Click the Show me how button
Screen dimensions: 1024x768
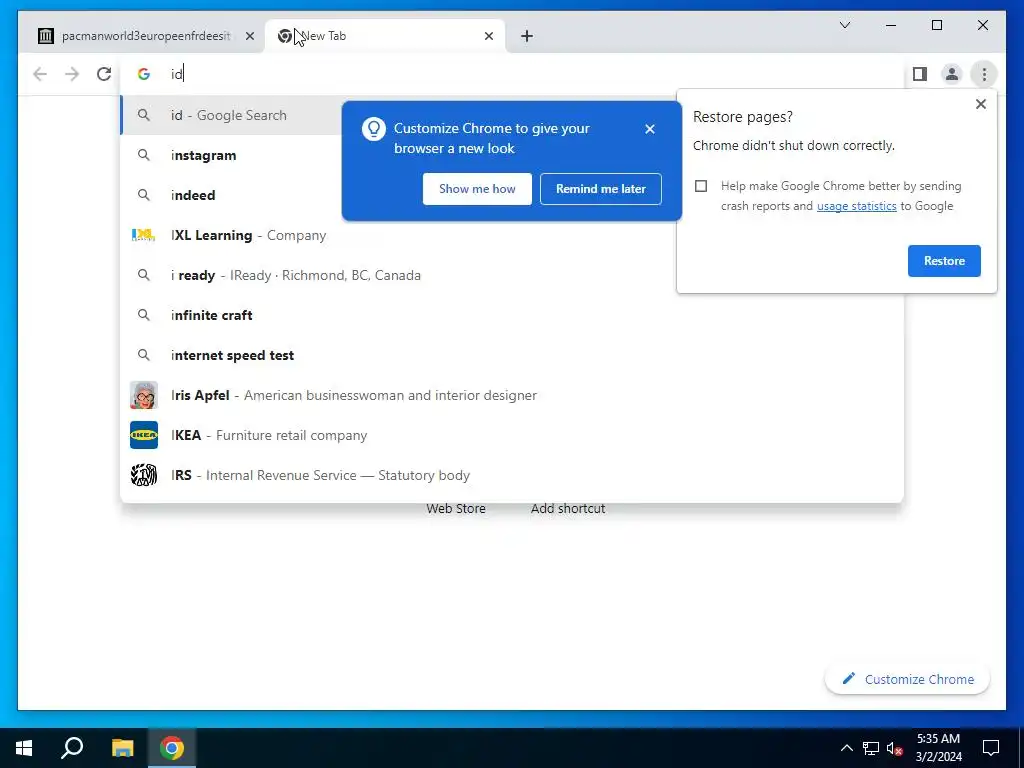[477, 189]
